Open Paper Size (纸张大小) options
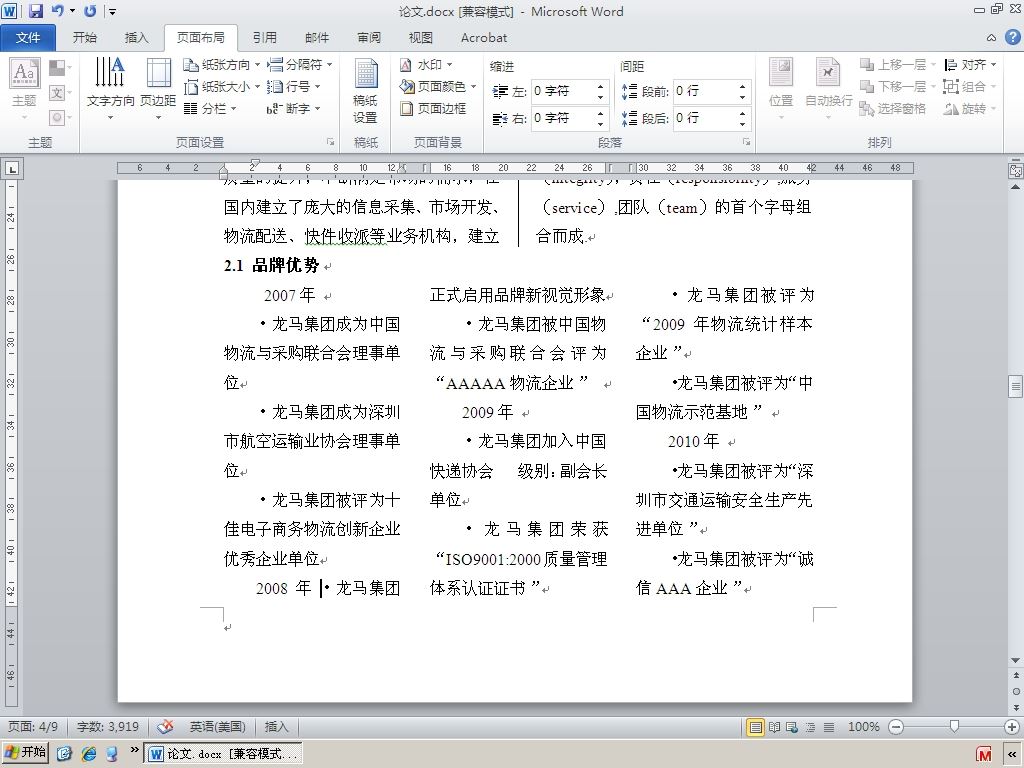1024x768 pixels. [x=221, y=86]
